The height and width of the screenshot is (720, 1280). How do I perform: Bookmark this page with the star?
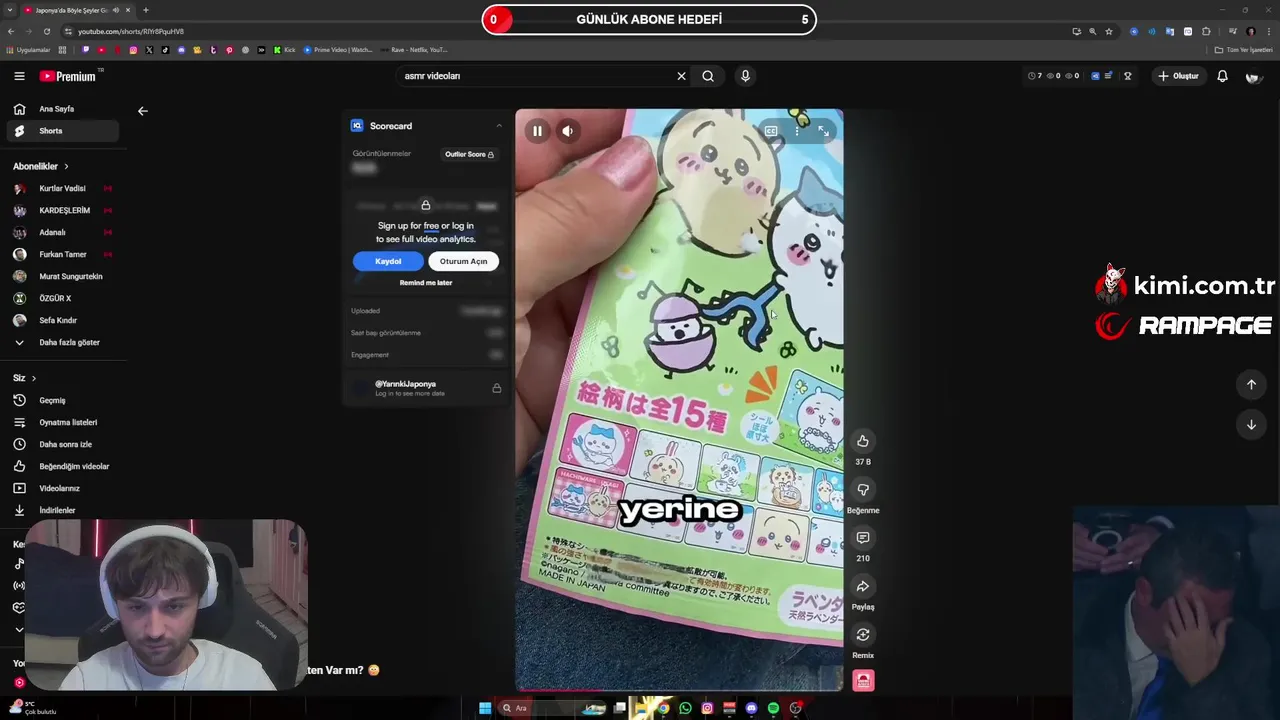[1109, 31]
